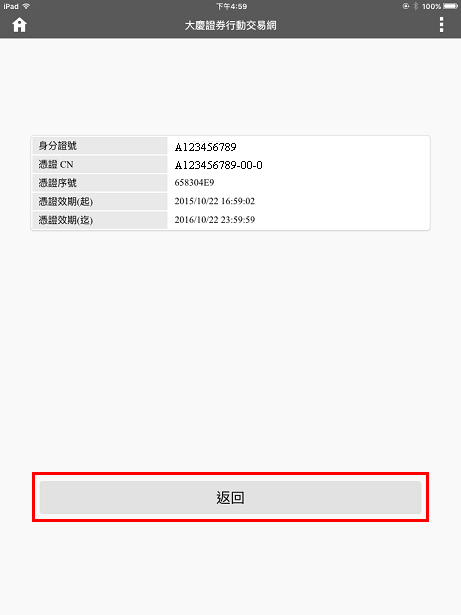Tap the status bar clock 下午4:59

tap(231, 6)
